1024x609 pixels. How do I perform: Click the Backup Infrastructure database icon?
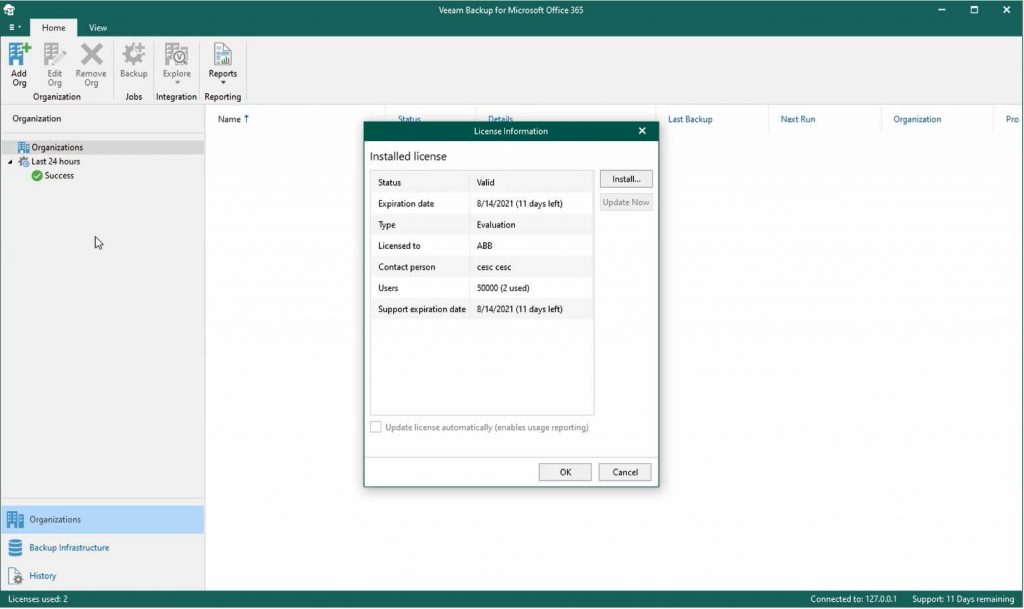coord(15,548)
